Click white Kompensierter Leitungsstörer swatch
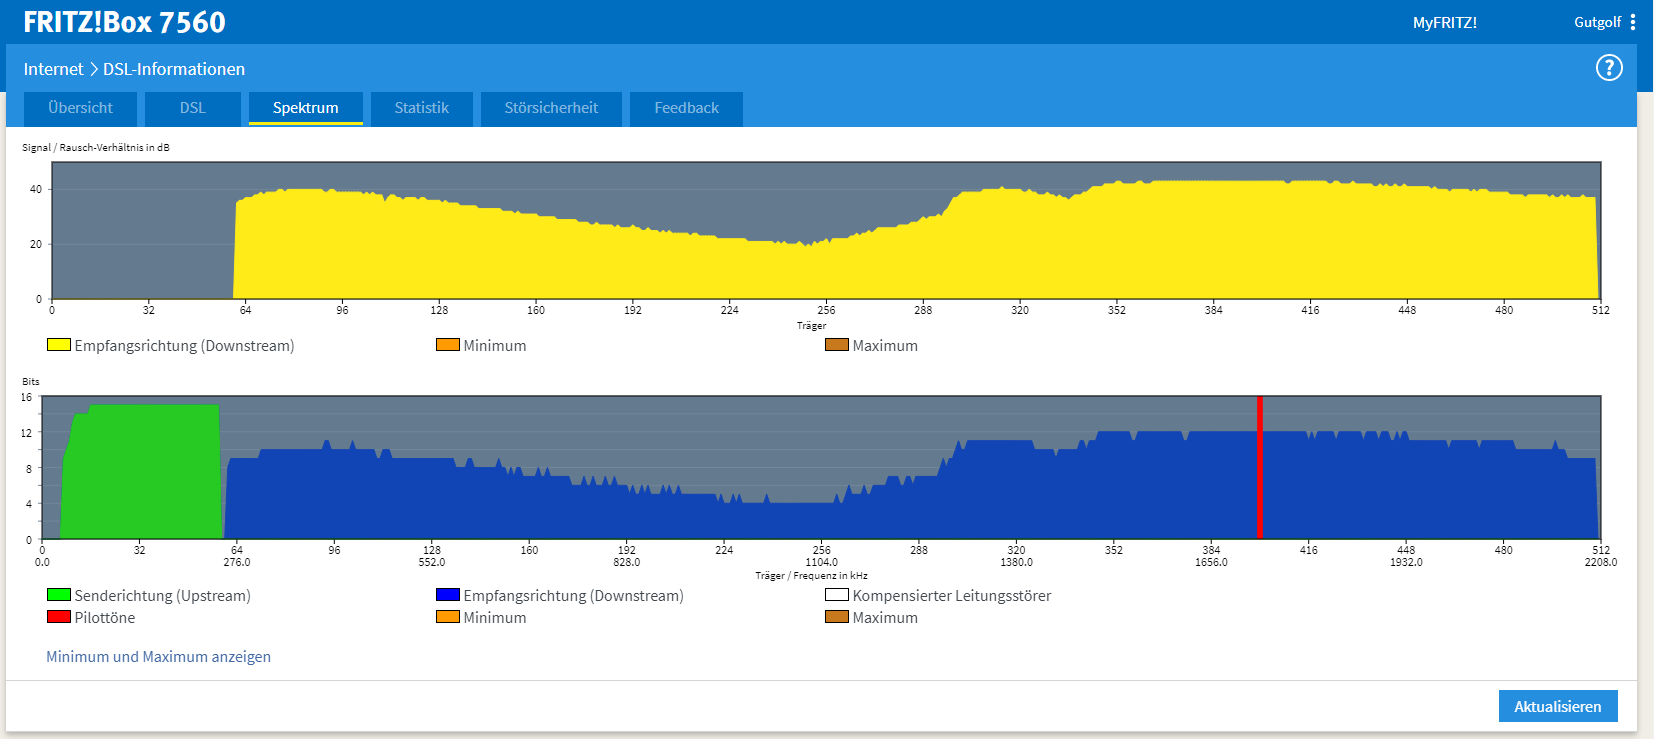1654x739 pixels. click(837, 595)
